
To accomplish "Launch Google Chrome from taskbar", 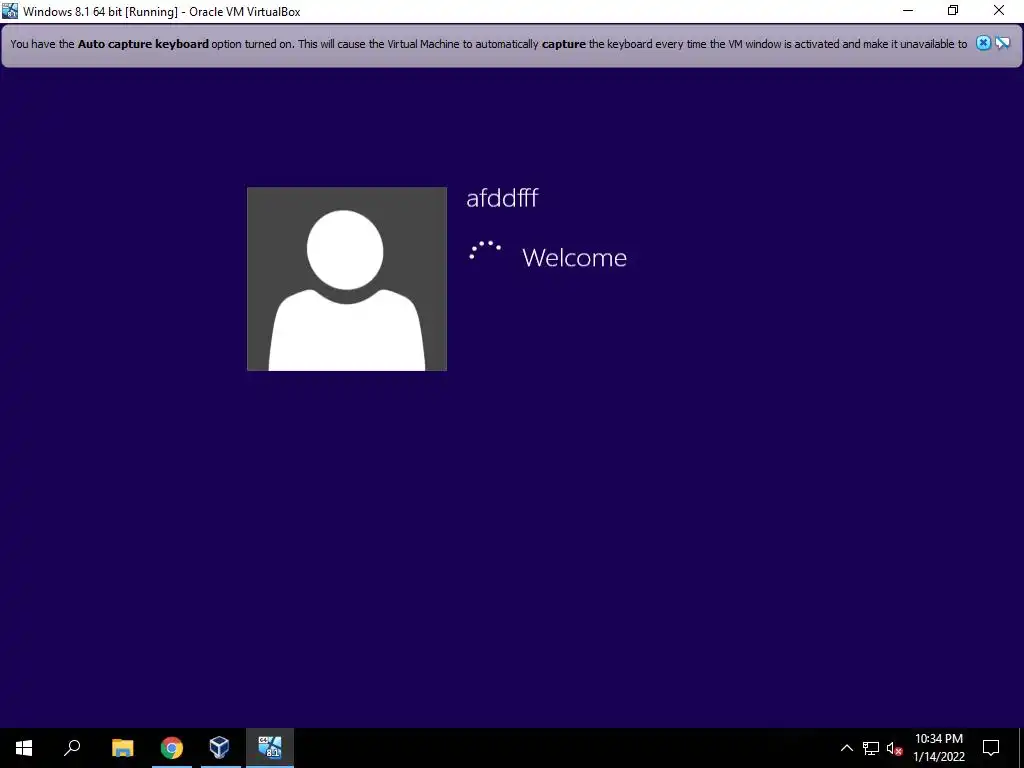I will point(172,748).
